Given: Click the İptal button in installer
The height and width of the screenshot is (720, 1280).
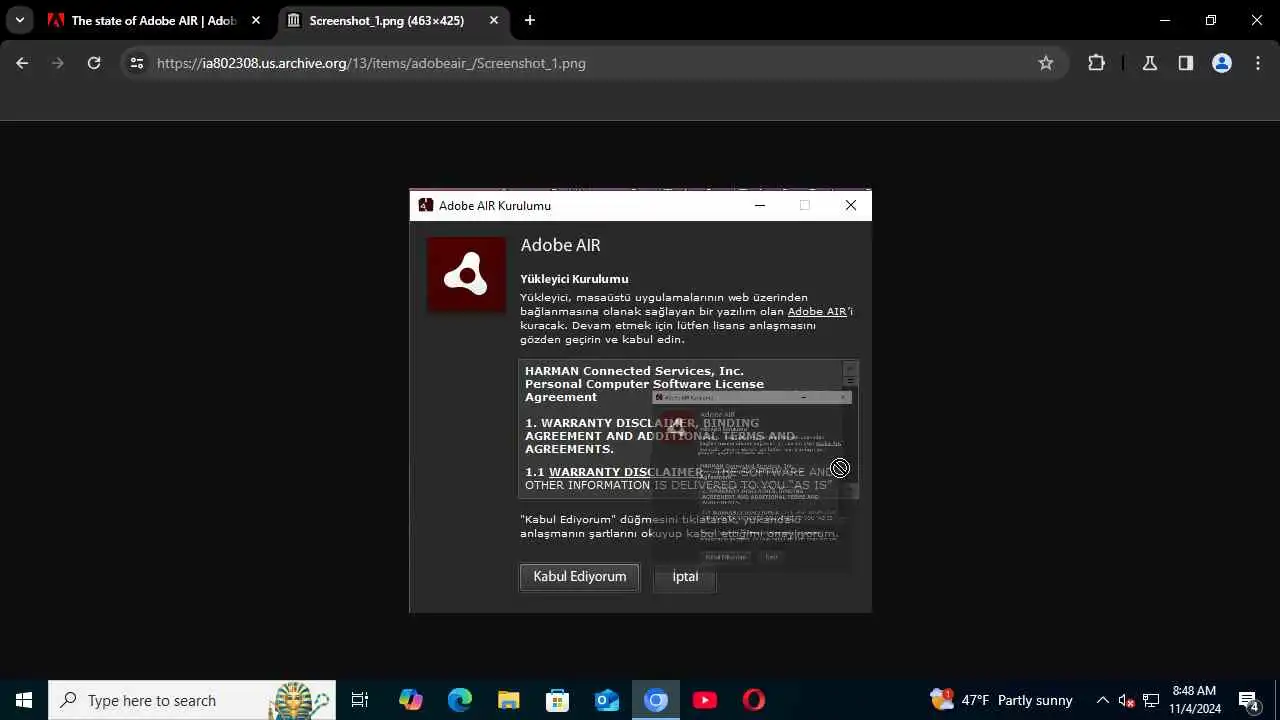Looking at the screenshot, I should 685,577.
